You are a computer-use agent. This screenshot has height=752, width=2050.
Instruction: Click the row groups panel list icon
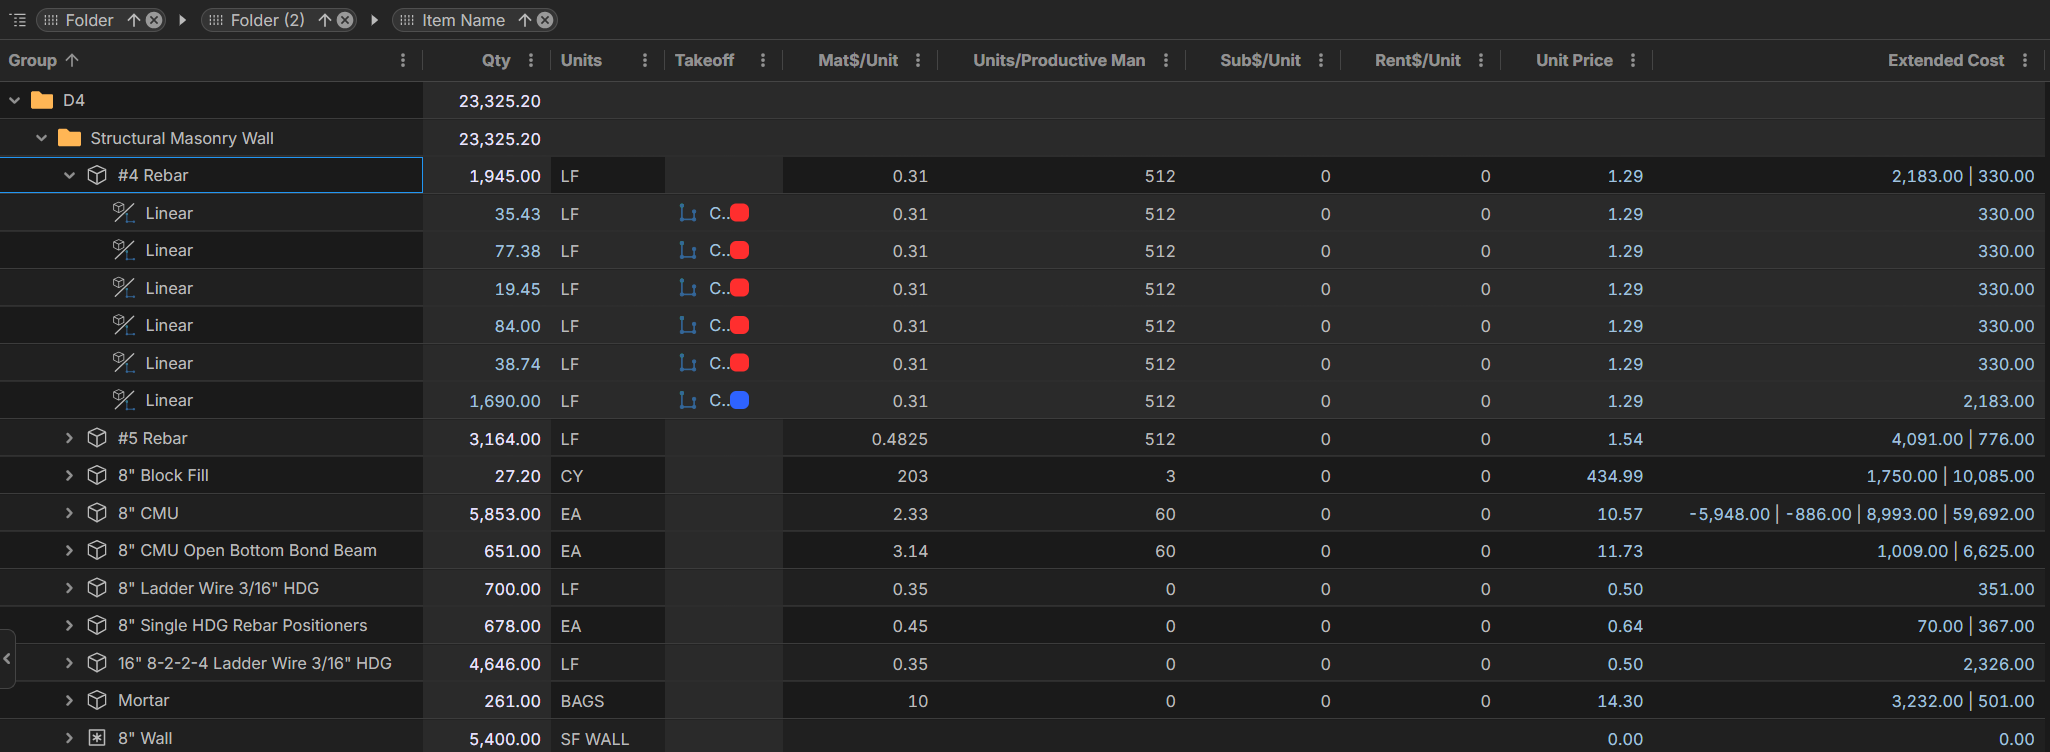[x=17, y=20]
